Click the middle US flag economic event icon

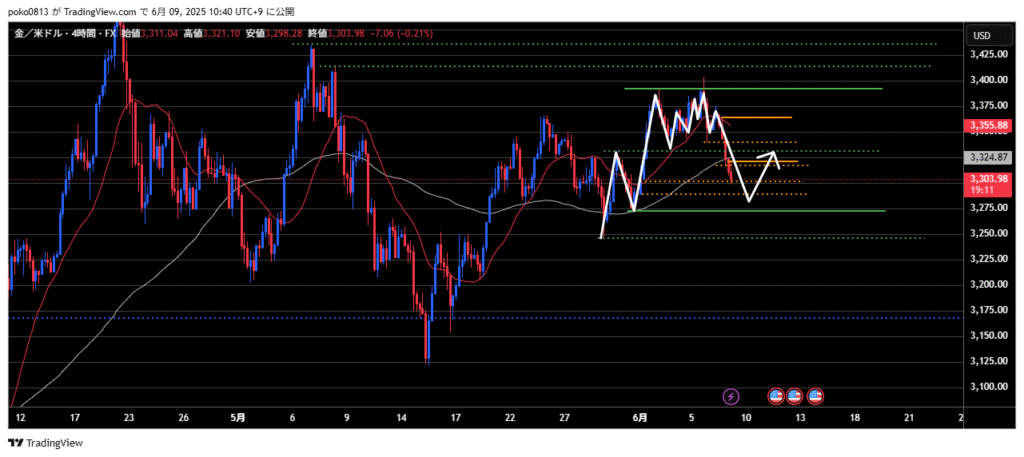[795, 396]
